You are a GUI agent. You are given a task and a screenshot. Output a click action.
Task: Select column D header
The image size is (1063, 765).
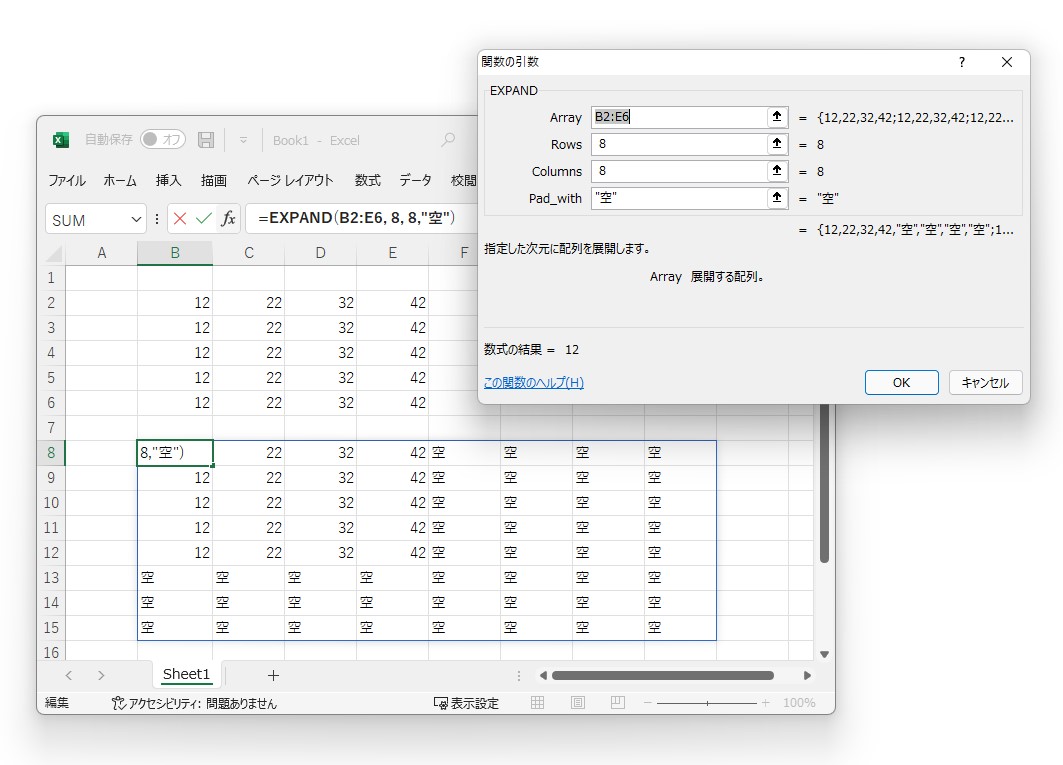321,253
